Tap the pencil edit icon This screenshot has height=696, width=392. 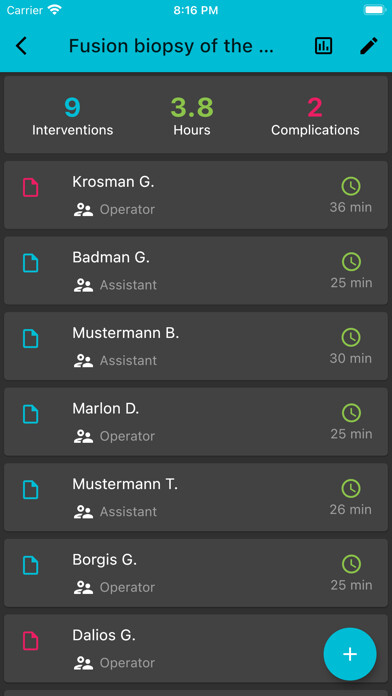tap(368, 46)
